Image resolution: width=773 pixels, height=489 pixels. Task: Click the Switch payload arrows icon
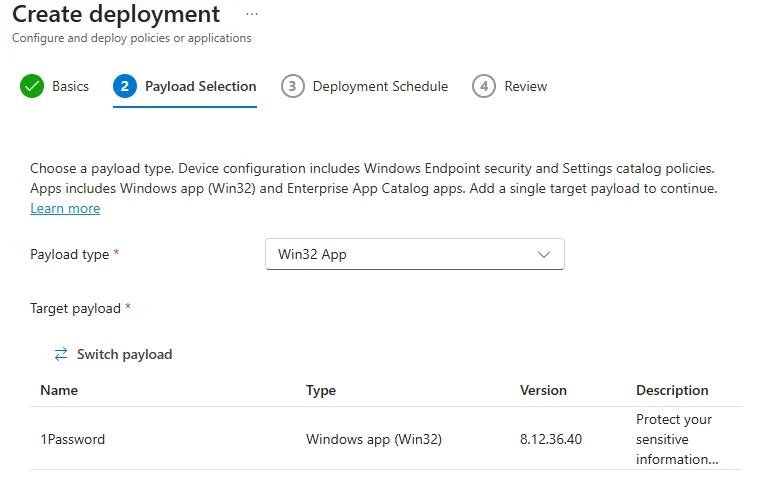(61, 354)
